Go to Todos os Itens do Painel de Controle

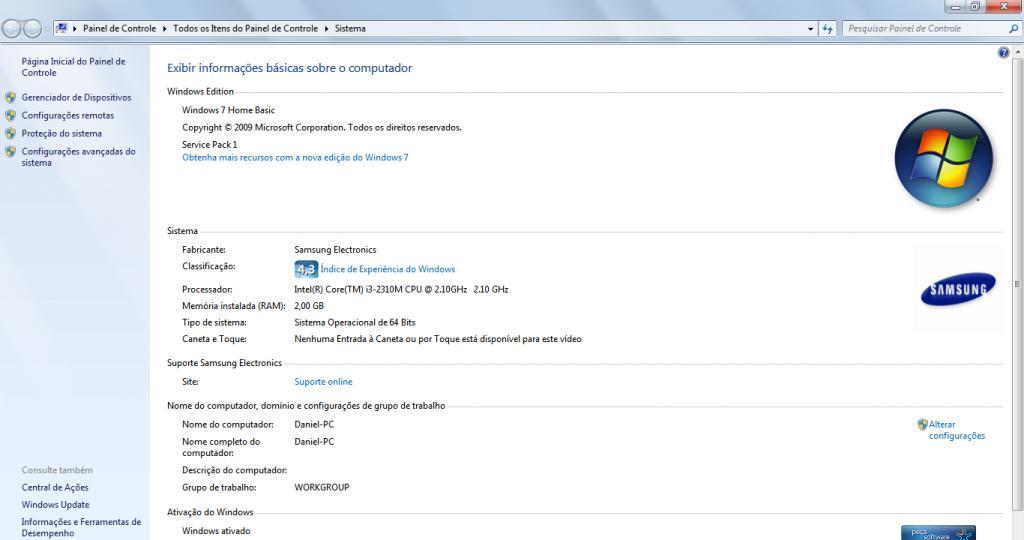pos(246,29)
